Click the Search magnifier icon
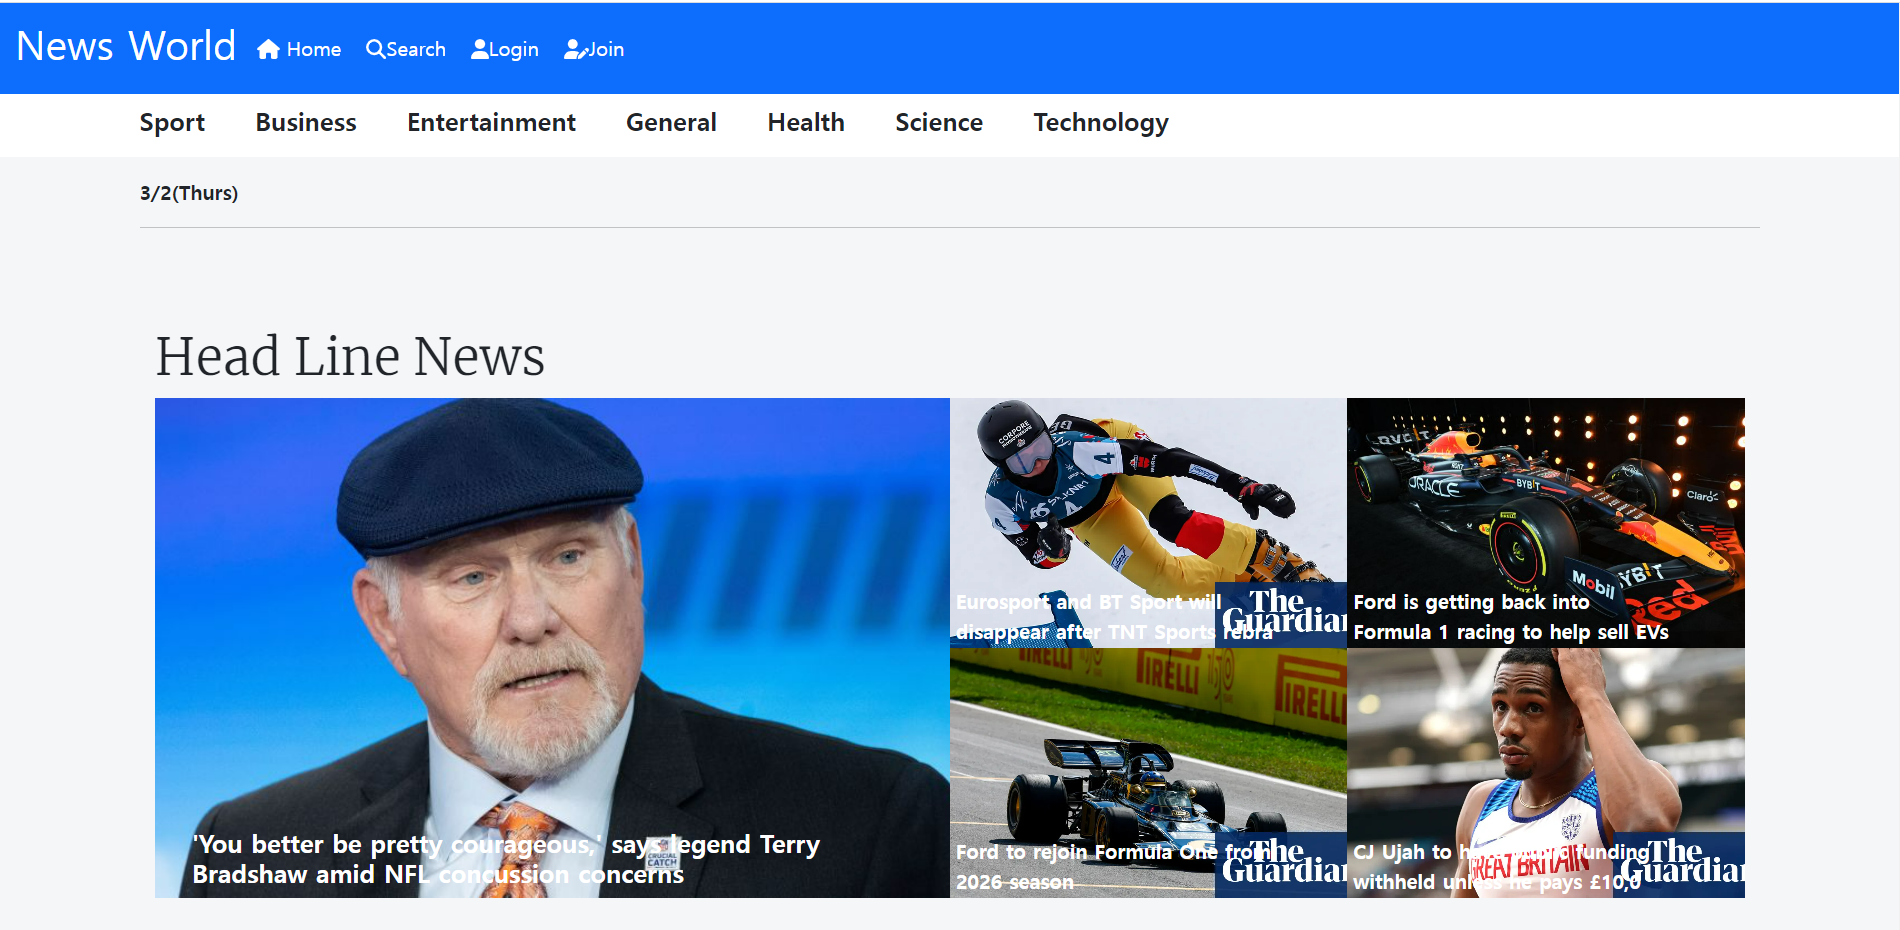 [375, 49]
